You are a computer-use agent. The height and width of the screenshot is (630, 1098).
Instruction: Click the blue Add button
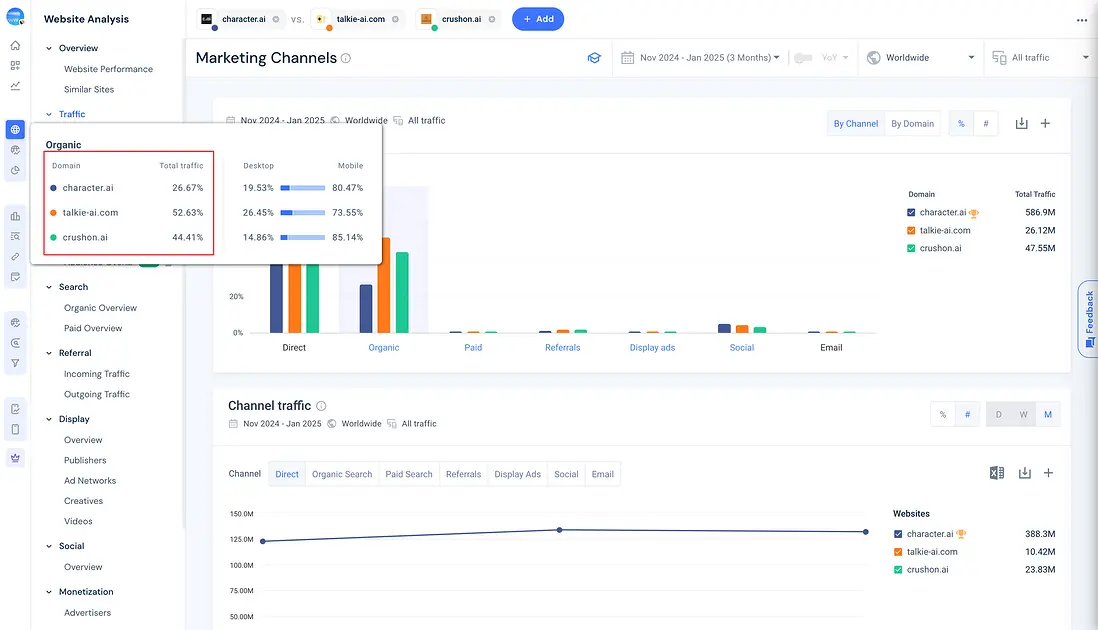538,19
